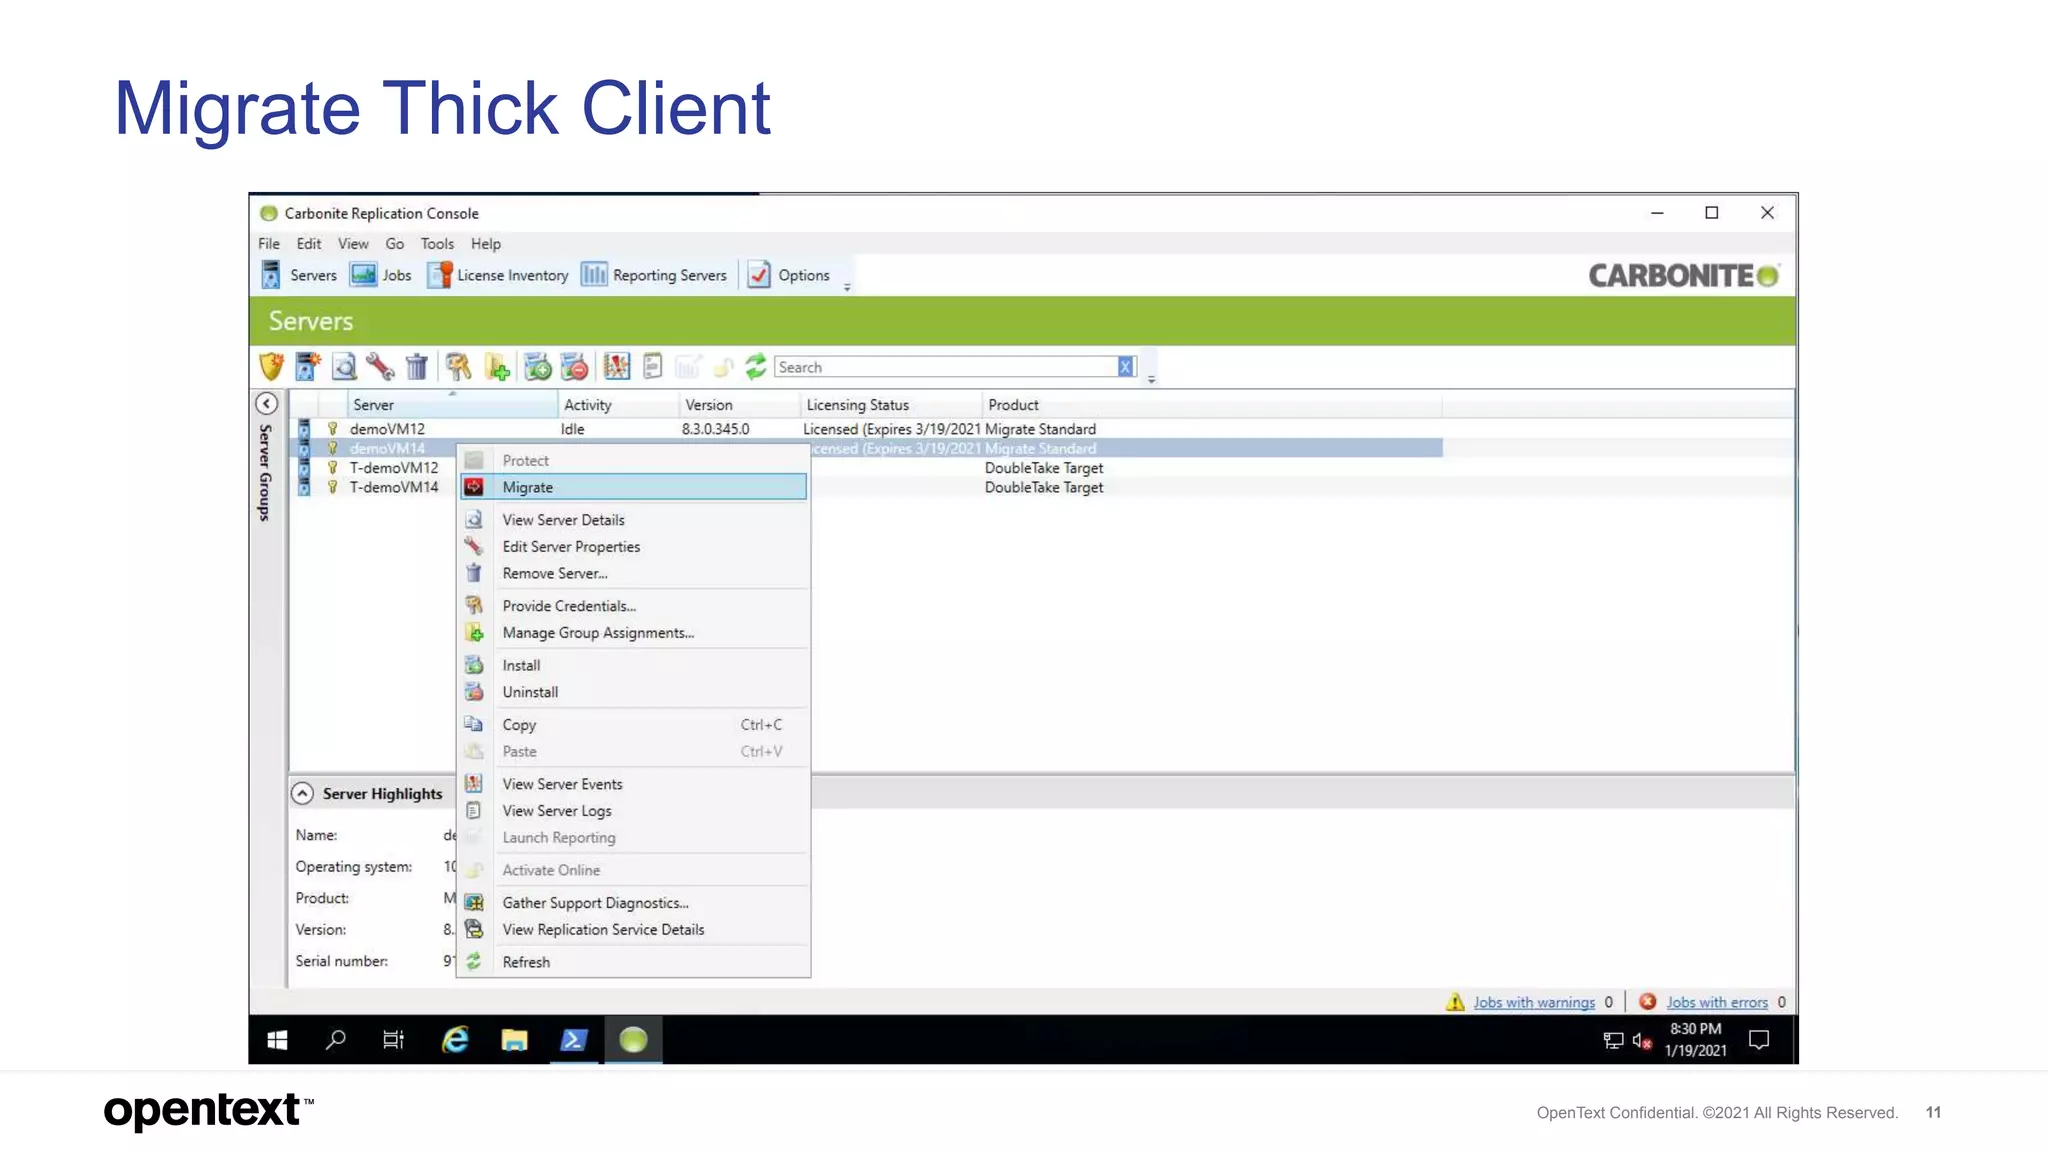Image resolution: width=2048 pixels, height=1152 pixels.
Task: Open the File menu
Action: [269, 243]
